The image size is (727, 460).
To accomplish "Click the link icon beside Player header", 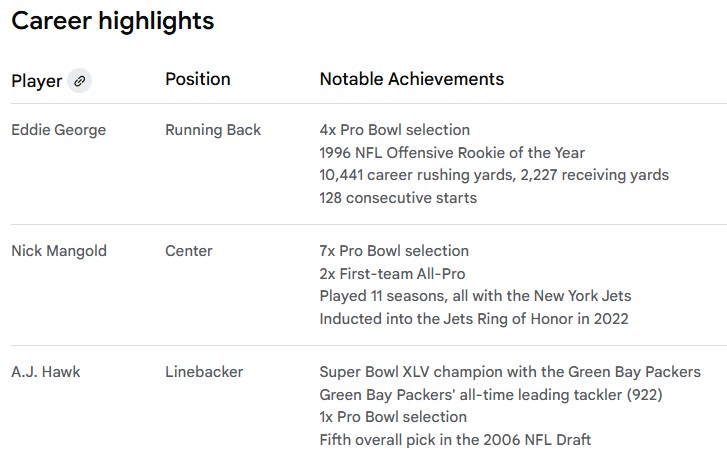I will click(x=80, y=81).
